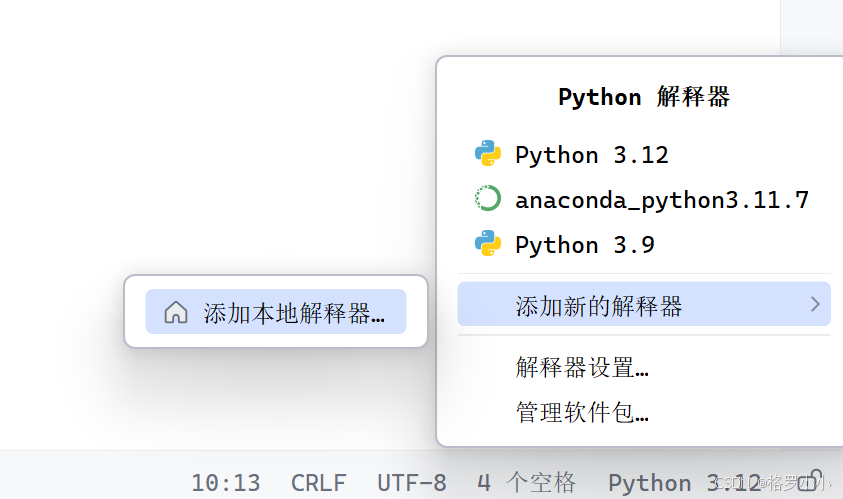Click the Python logo beside Python 3.9
This screenshot has height=499, width=843.
[488, 243]
